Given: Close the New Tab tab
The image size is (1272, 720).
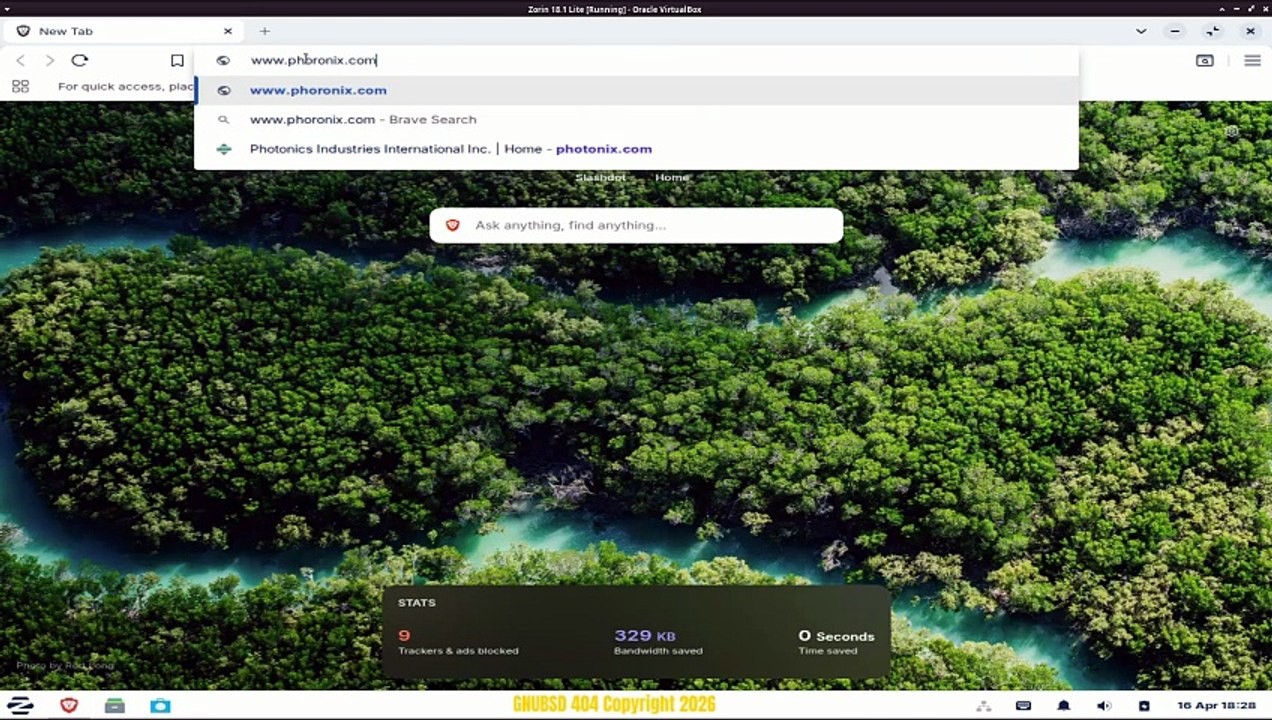Looking at the screenshot, I should pos(228,31).
